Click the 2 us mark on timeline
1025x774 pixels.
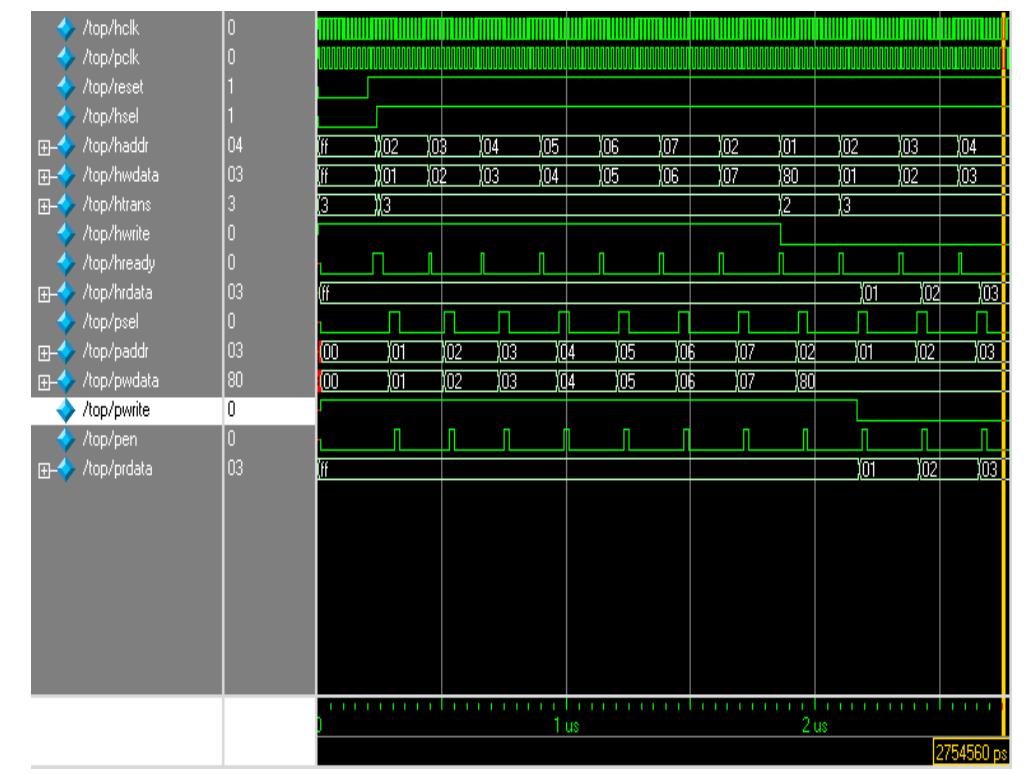[x=815, y=725]
